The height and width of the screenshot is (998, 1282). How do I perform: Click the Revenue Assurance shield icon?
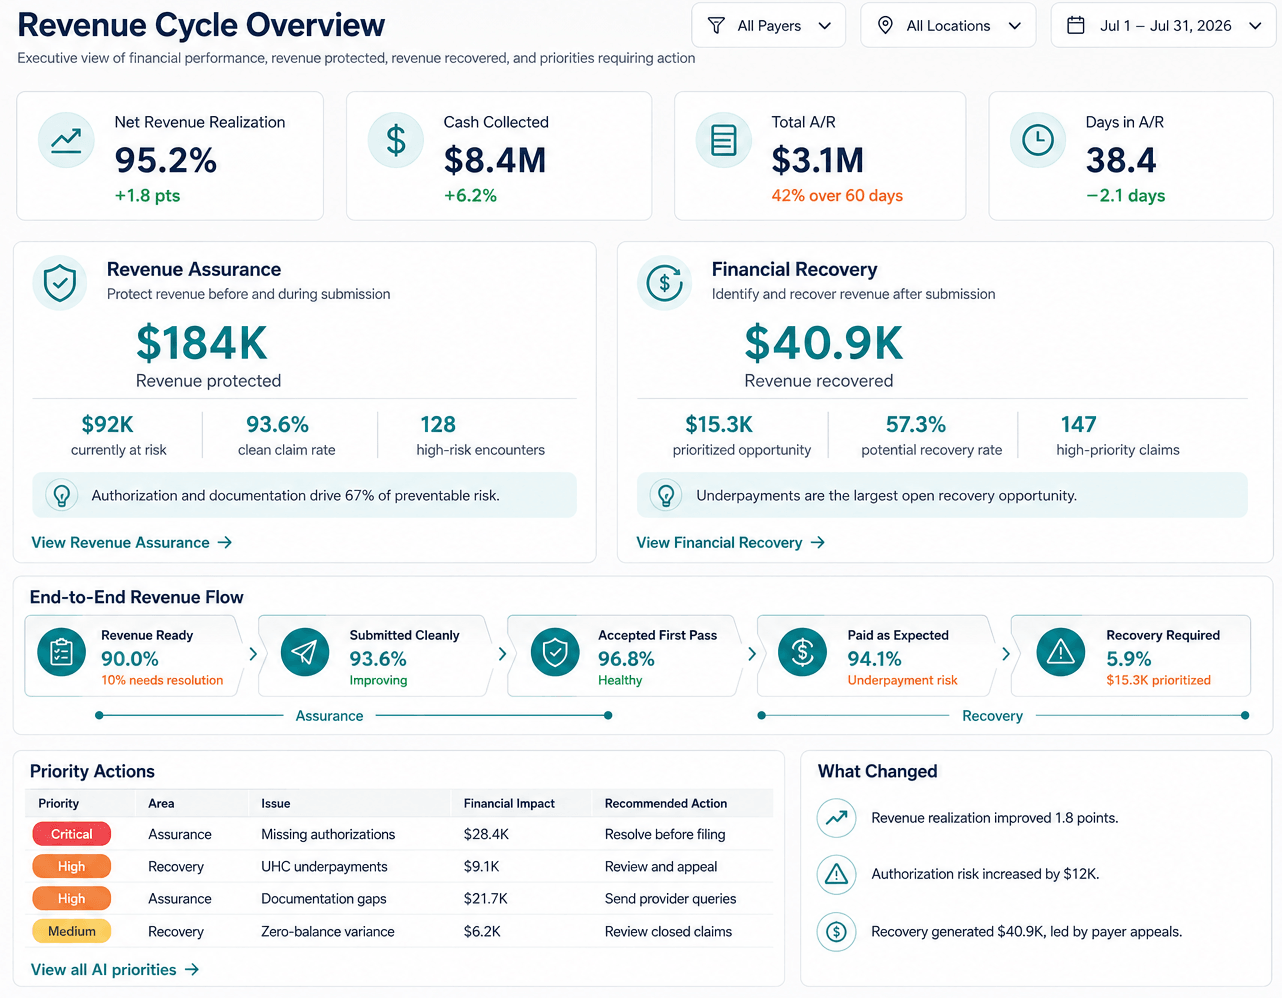(60, 283)
